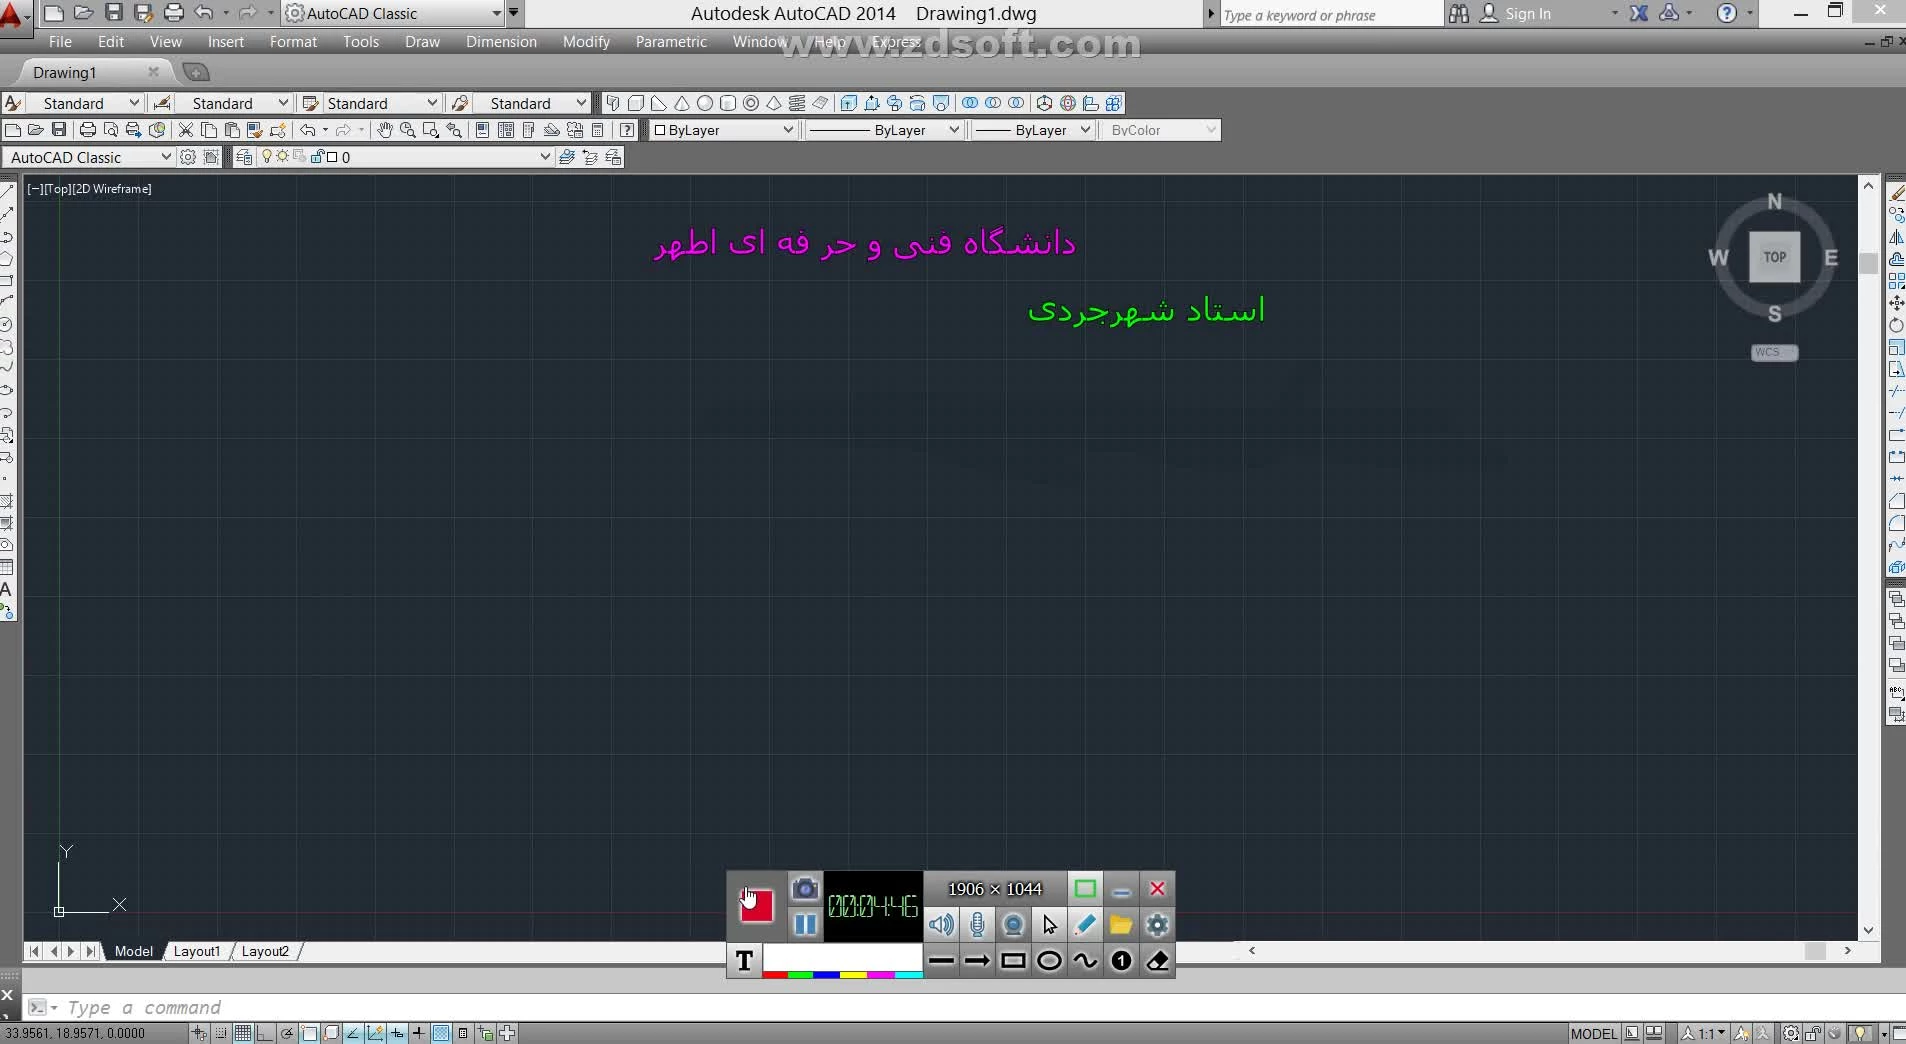The width and height of the screenshot is (1906, 1044).
Task: Expand the layer 0 dropdown list
Action: [x=545, y=157]
